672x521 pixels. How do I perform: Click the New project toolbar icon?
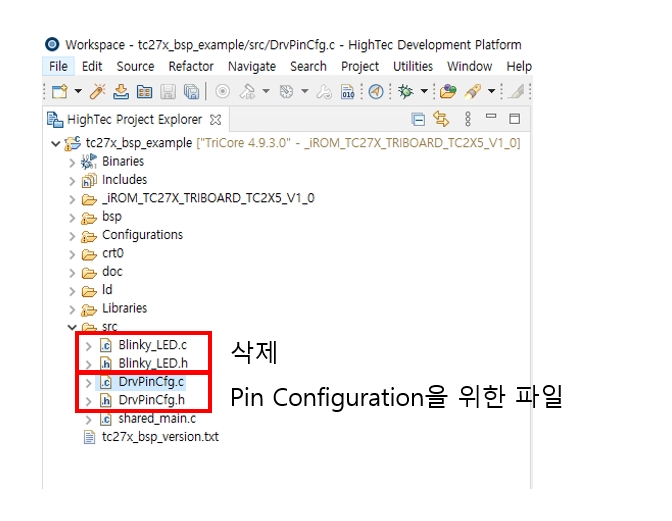click(60, 91)
